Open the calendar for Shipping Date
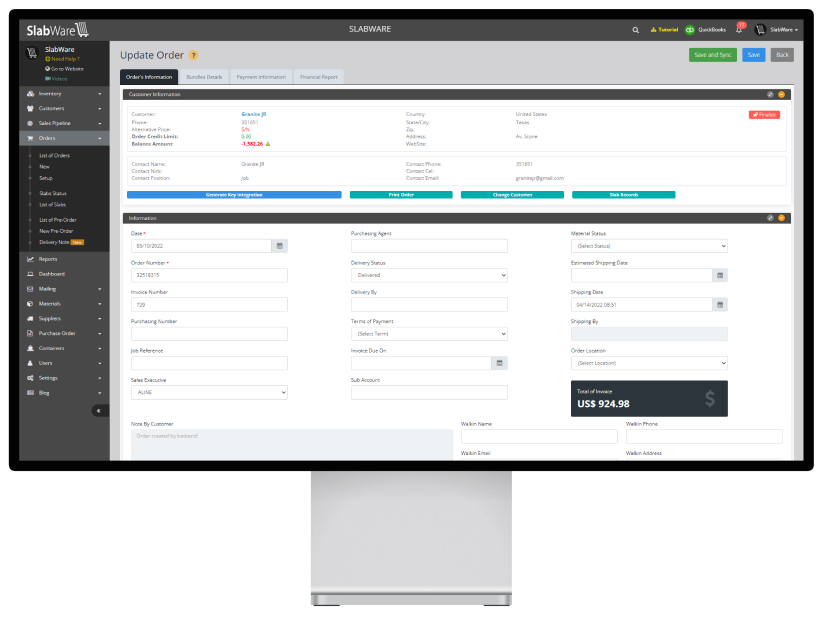The height and width of the screenshot is (621, 823). 720,304
